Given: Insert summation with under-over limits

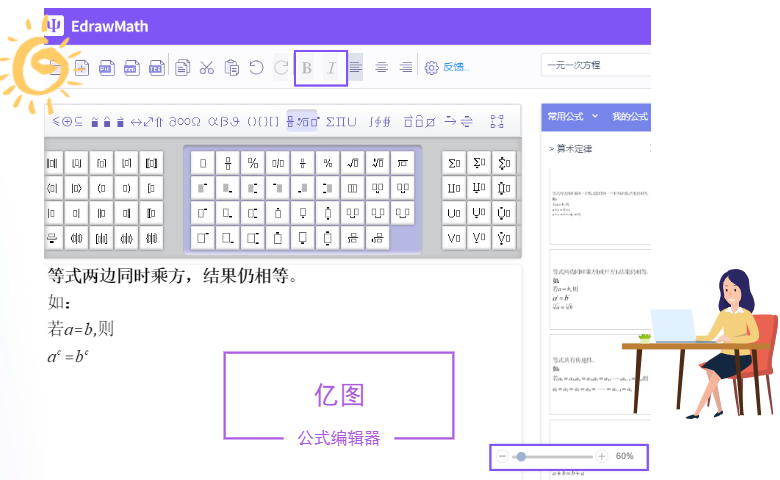Looking at the screenshot, I should click(x=503, y=163).
